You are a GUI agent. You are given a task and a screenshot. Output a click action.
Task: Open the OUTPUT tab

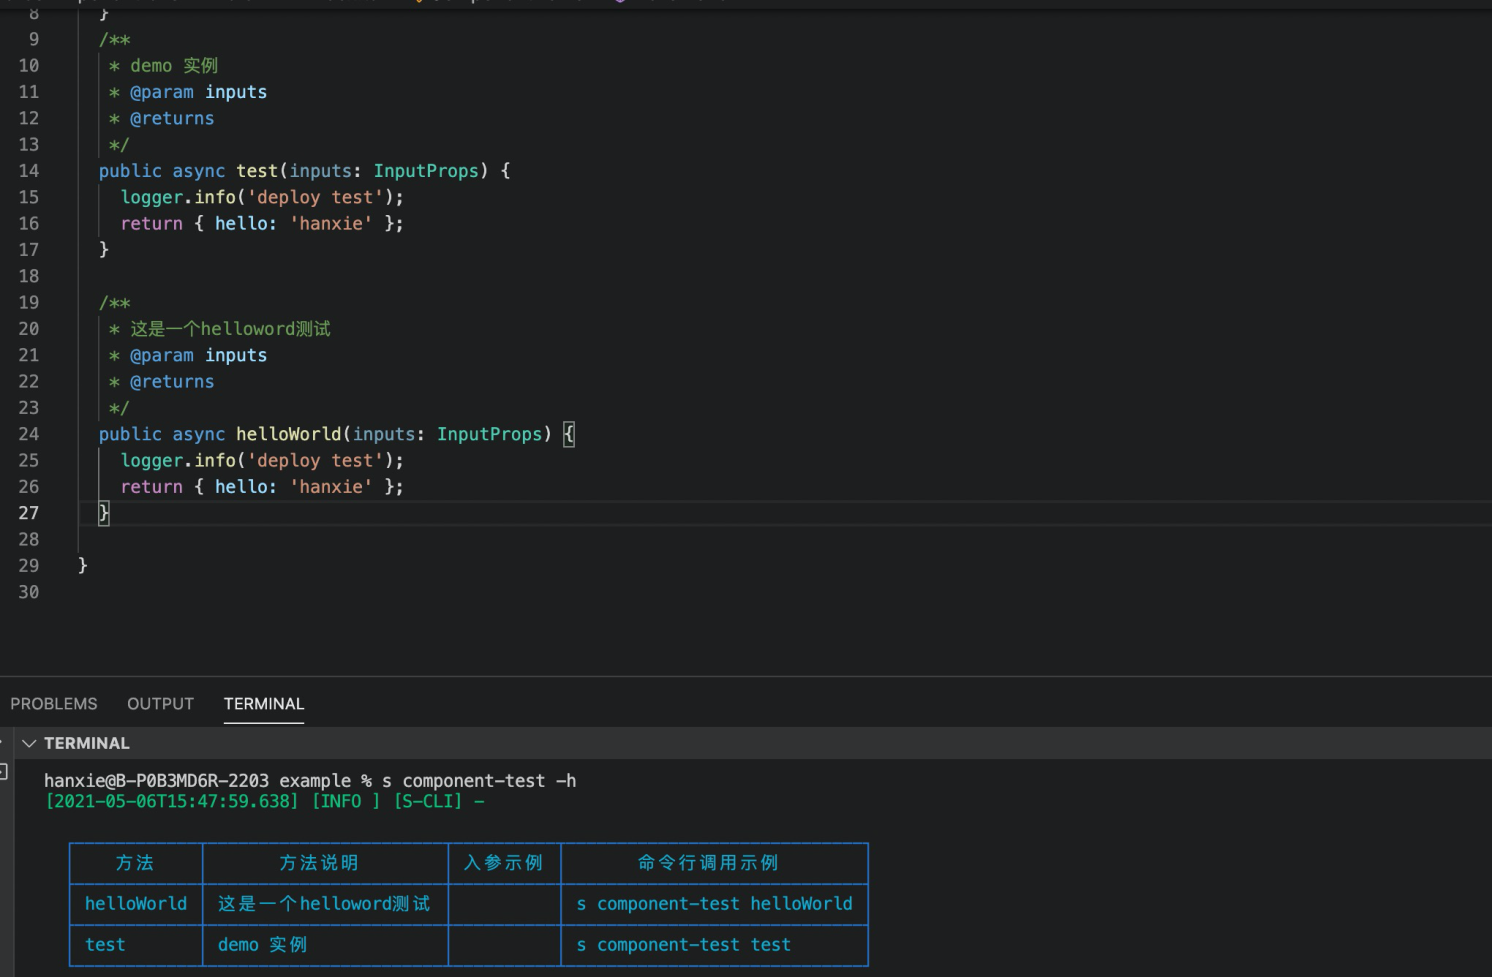tap(160, 704)
